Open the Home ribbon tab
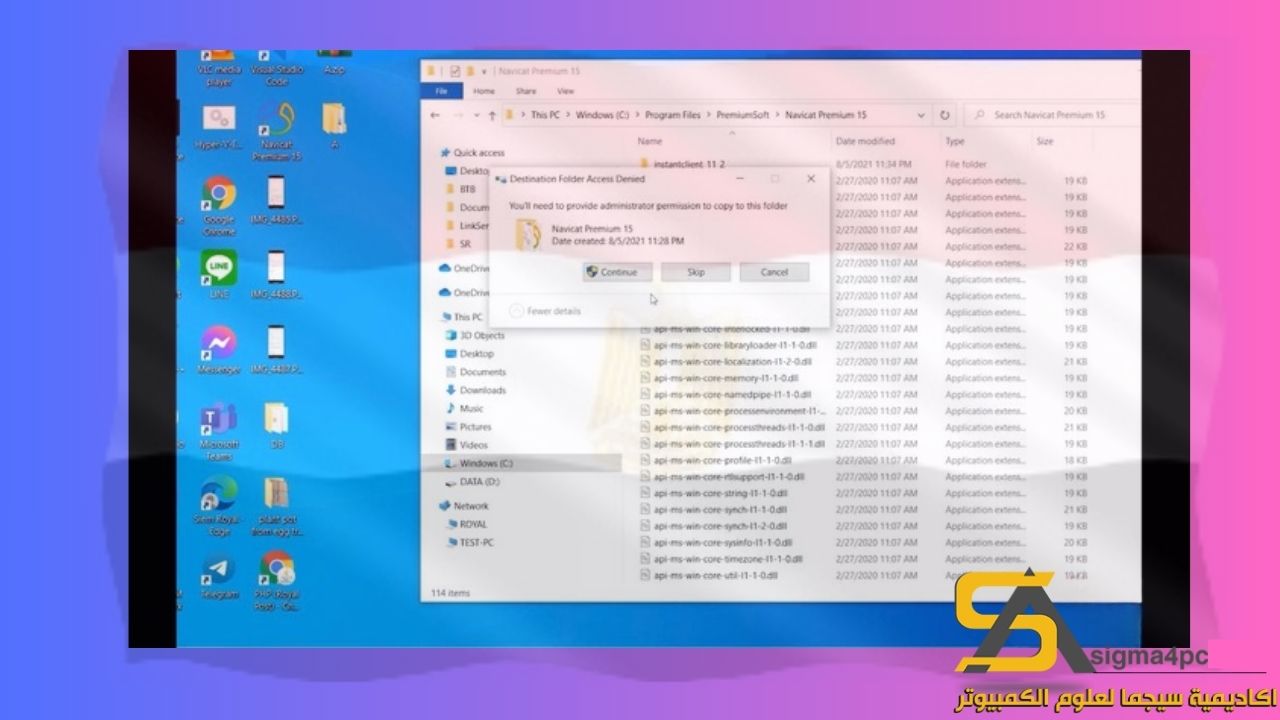Viewport: 1280px width, 720px height. point(484,91)
